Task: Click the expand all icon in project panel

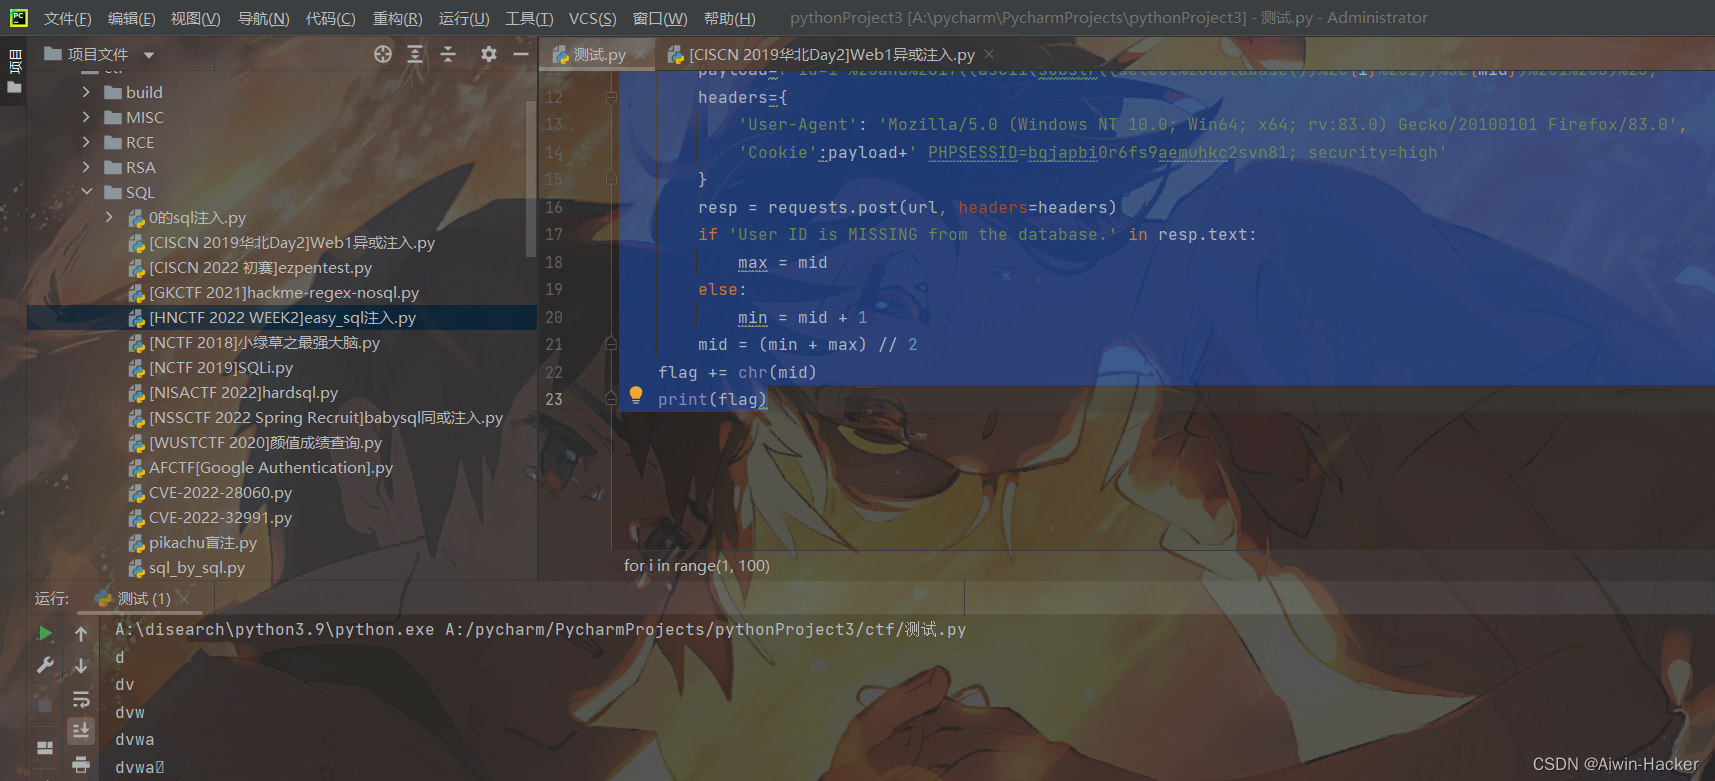Action: 415,54
